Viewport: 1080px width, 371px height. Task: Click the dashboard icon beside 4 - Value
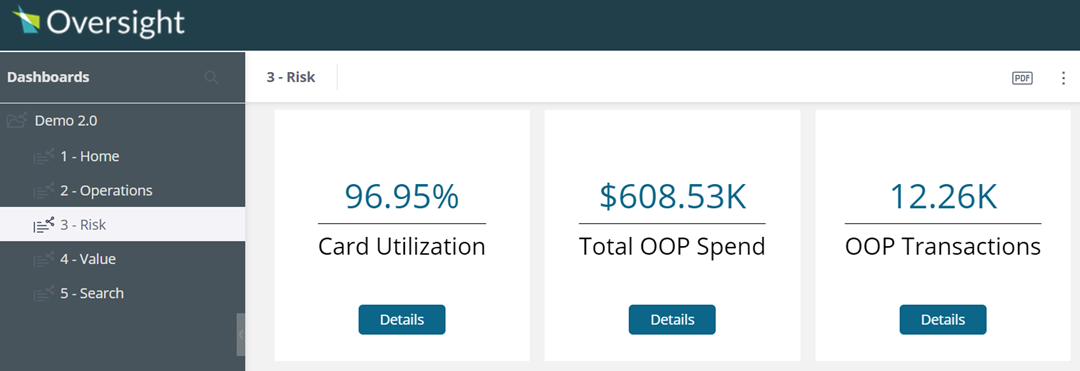(43, 259)
